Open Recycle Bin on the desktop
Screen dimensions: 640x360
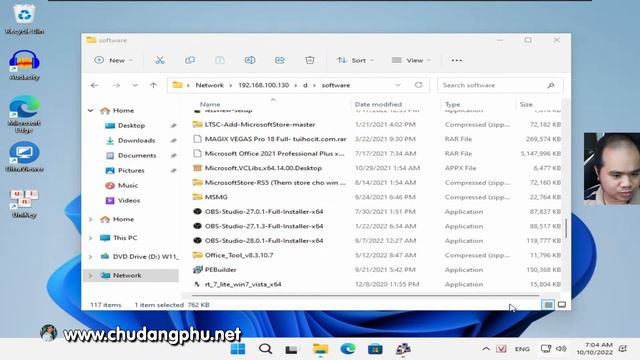[x=24, y=18]
